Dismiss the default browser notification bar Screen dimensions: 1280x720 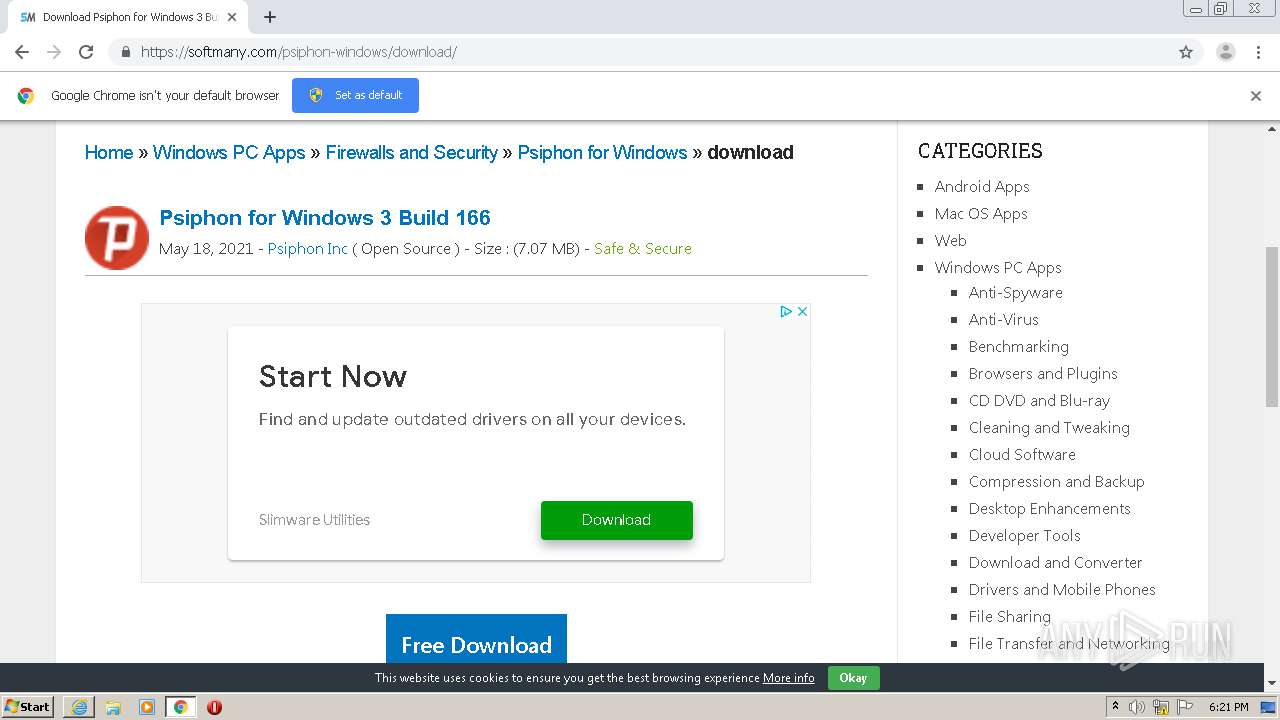coord(1256,96)
